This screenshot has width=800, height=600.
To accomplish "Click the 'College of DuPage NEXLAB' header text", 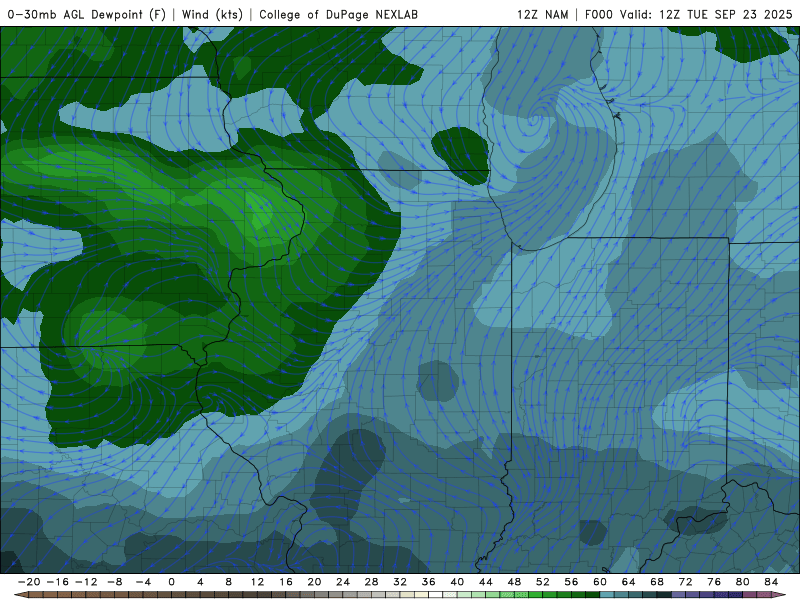I will coord(338,14).
